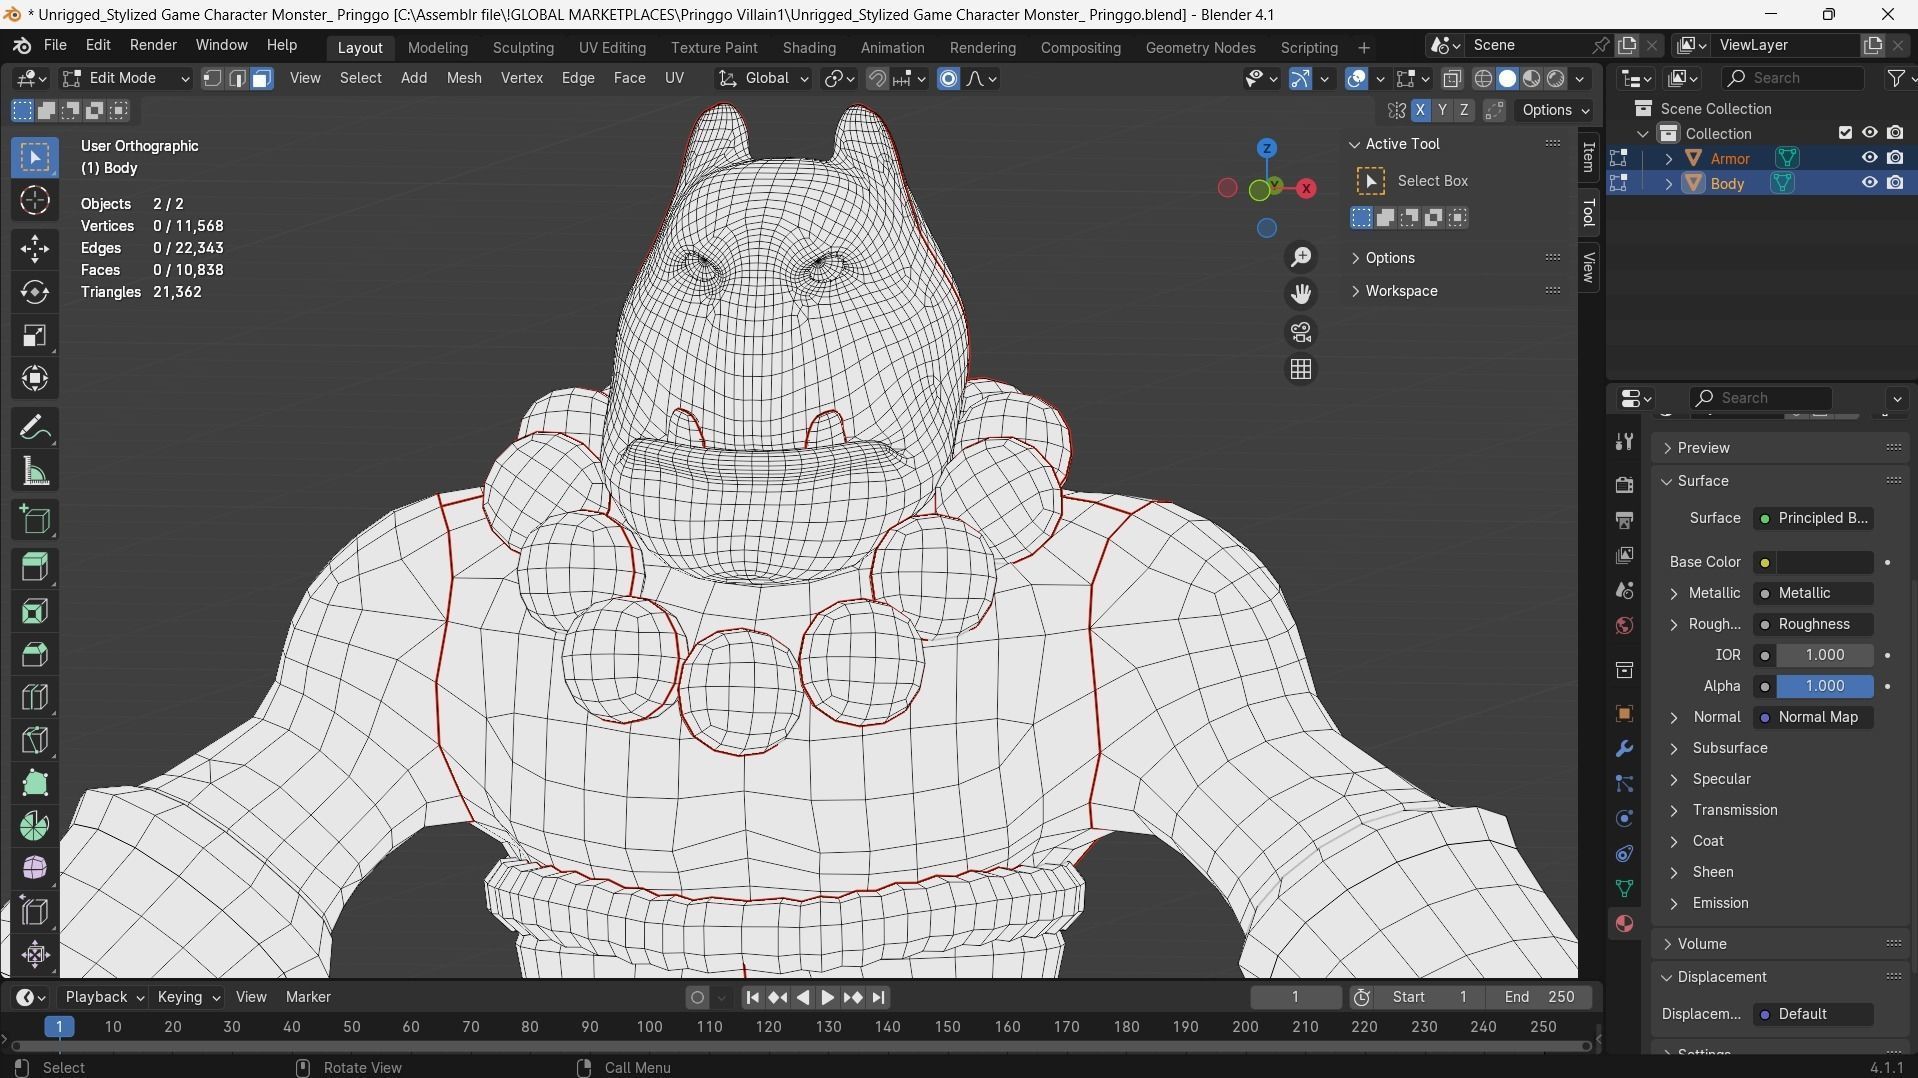The width and height of the screenshot is (1918, 1078).
Task: Switch to the Shading workspace tab
Action: (809, 48)
